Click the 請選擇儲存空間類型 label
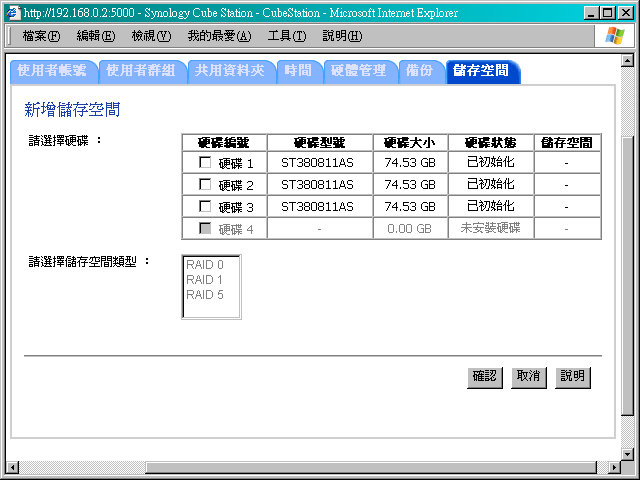 pos(89,262)
